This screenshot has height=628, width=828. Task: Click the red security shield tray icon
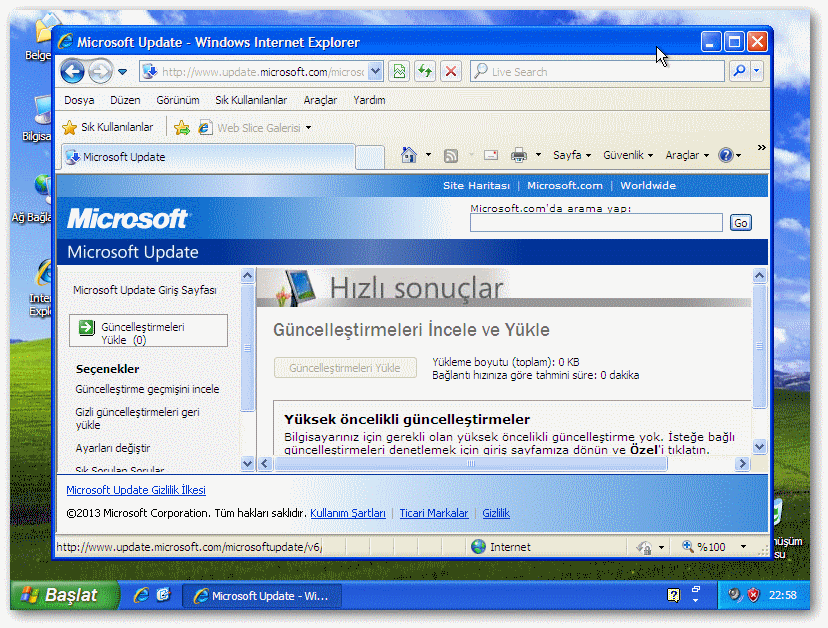[753, 595]
